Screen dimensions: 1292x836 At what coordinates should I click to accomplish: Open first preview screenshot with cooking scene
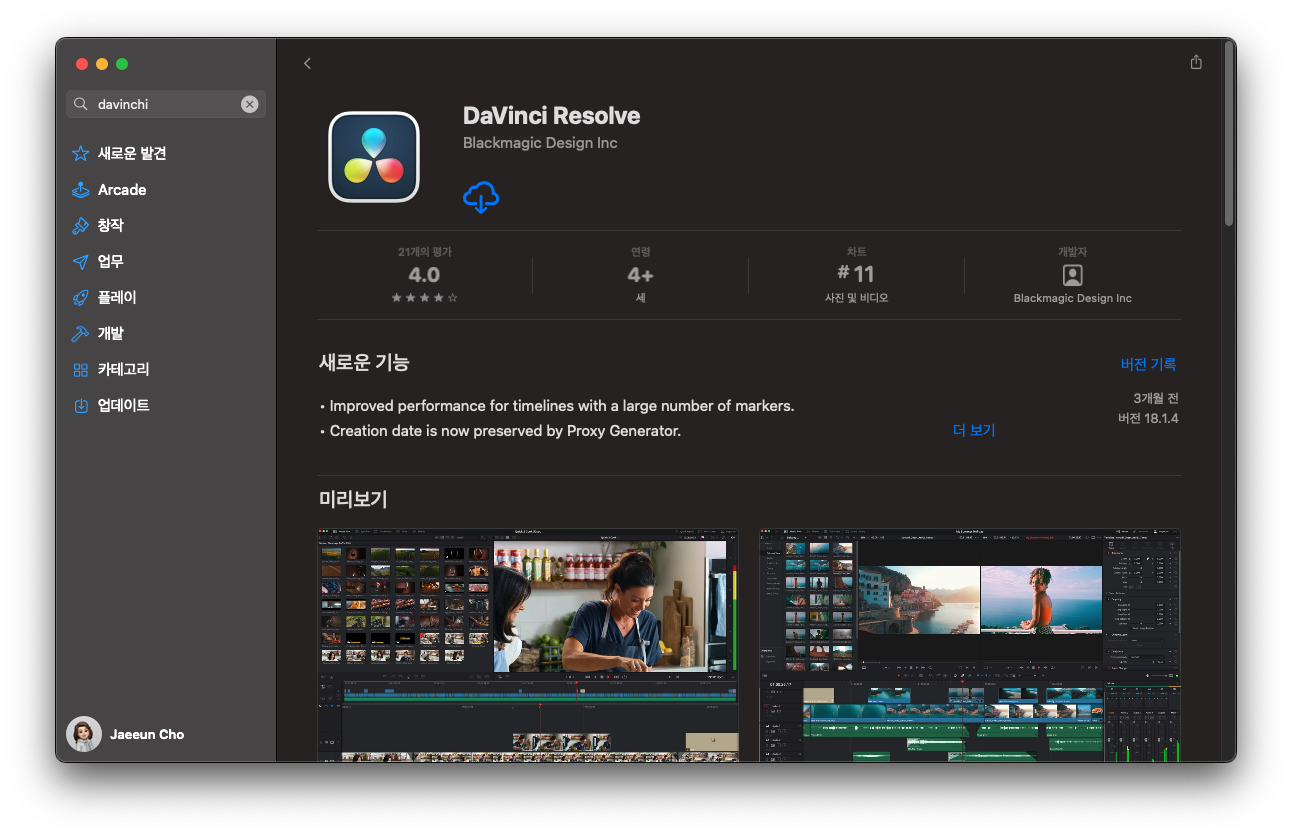(x=528, y=645)
